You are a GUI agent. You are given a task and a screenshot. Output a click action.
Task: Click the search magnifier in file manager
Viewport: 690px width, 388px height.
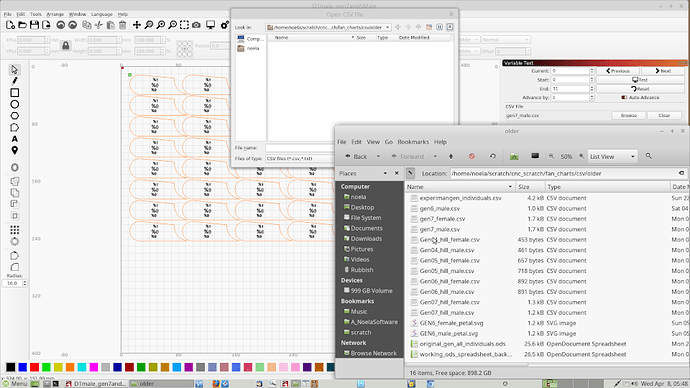tap(649, 156)
